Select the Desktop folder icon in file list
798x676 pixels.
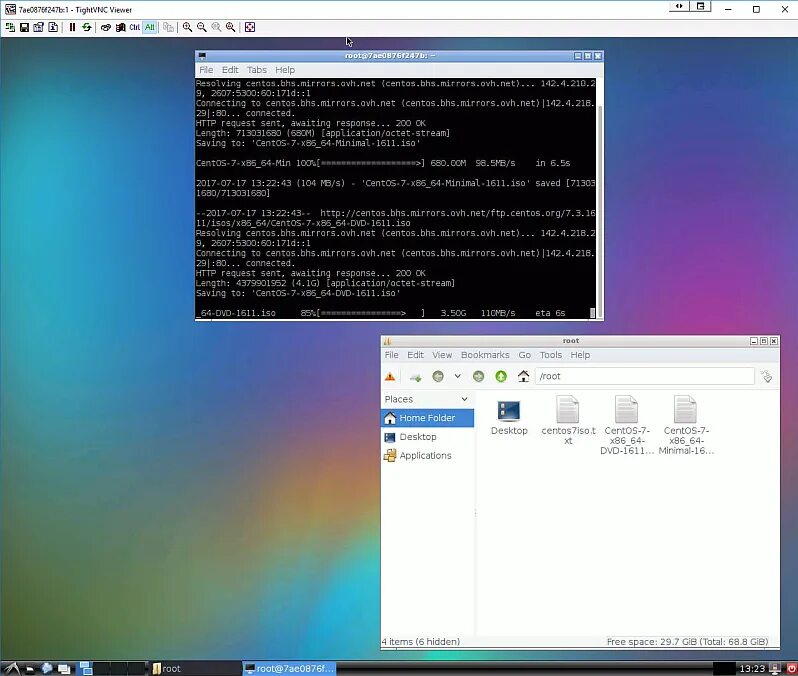click(x=509, y=417)
